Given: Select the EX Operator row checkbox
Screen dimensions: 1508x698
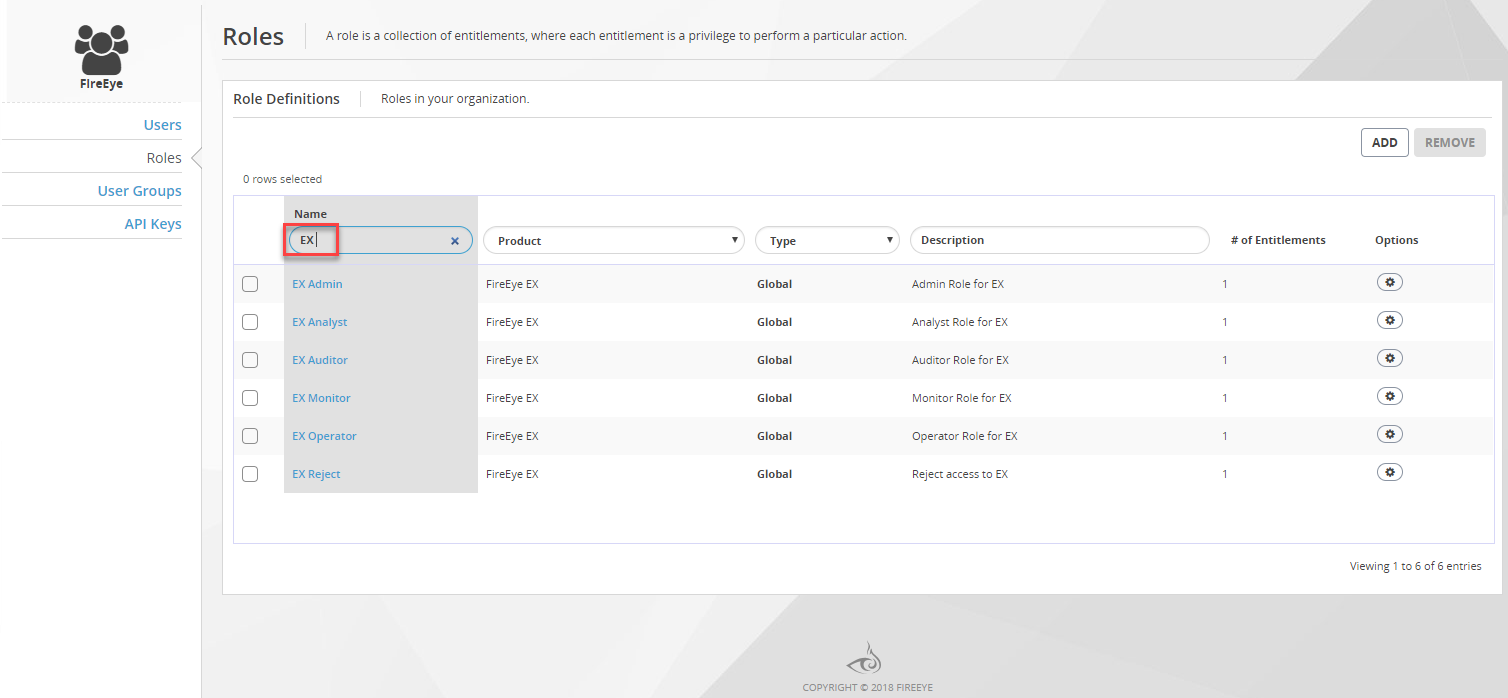Looking at the screenshot, I should [250, 436].
